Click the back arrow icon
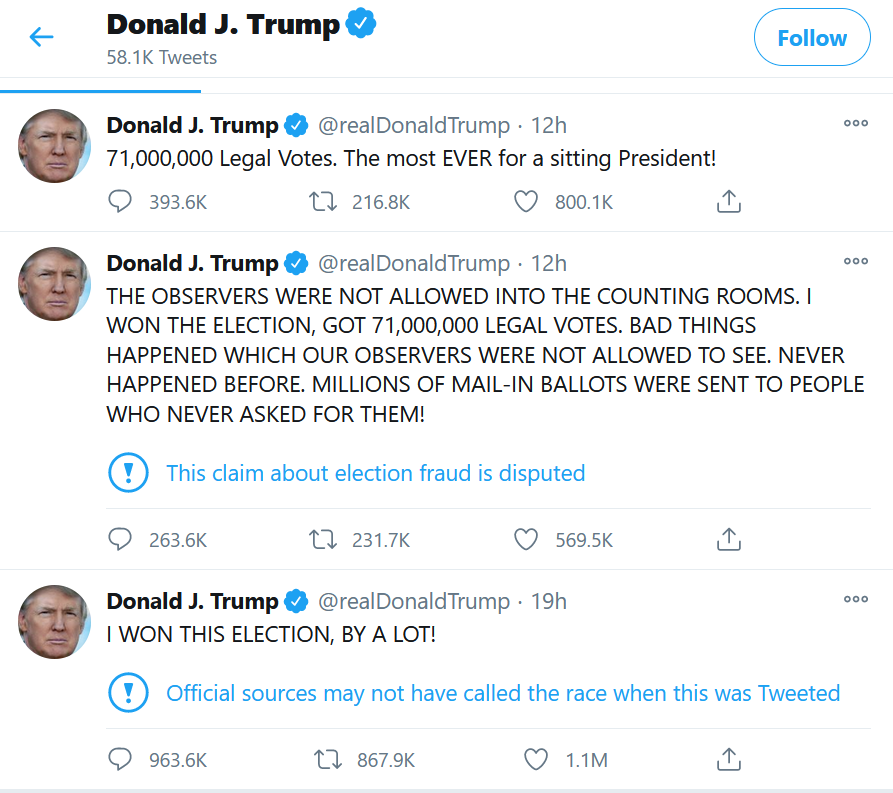Viewport: 893px width, 793px height. pyautogui.click(x=41, y=38)
